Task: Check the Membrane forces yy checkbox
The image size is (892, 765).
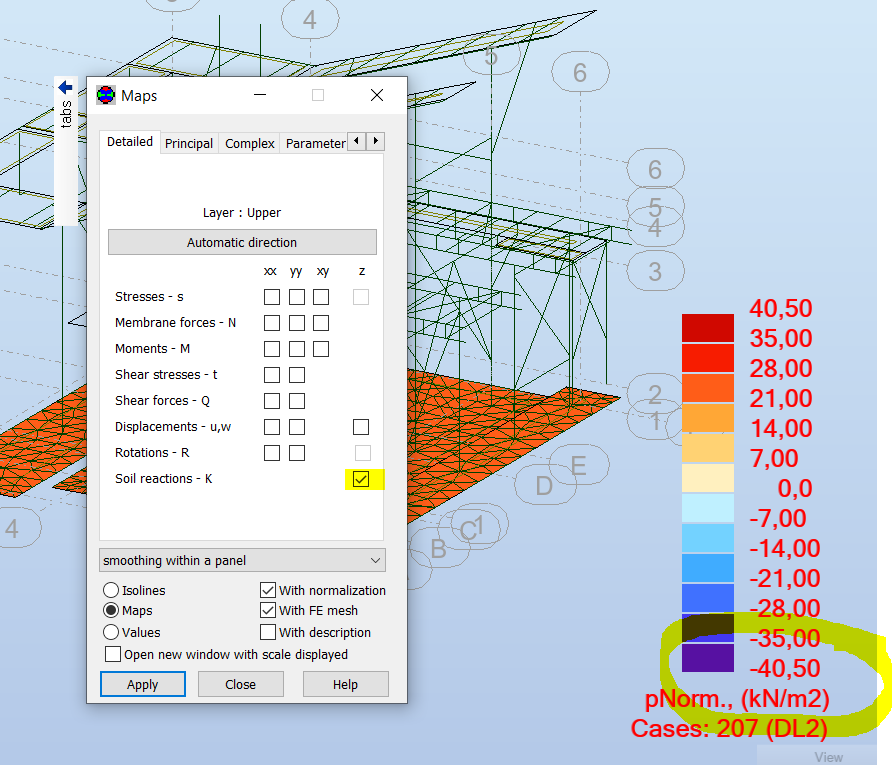Action: click(x=295, y=323)
